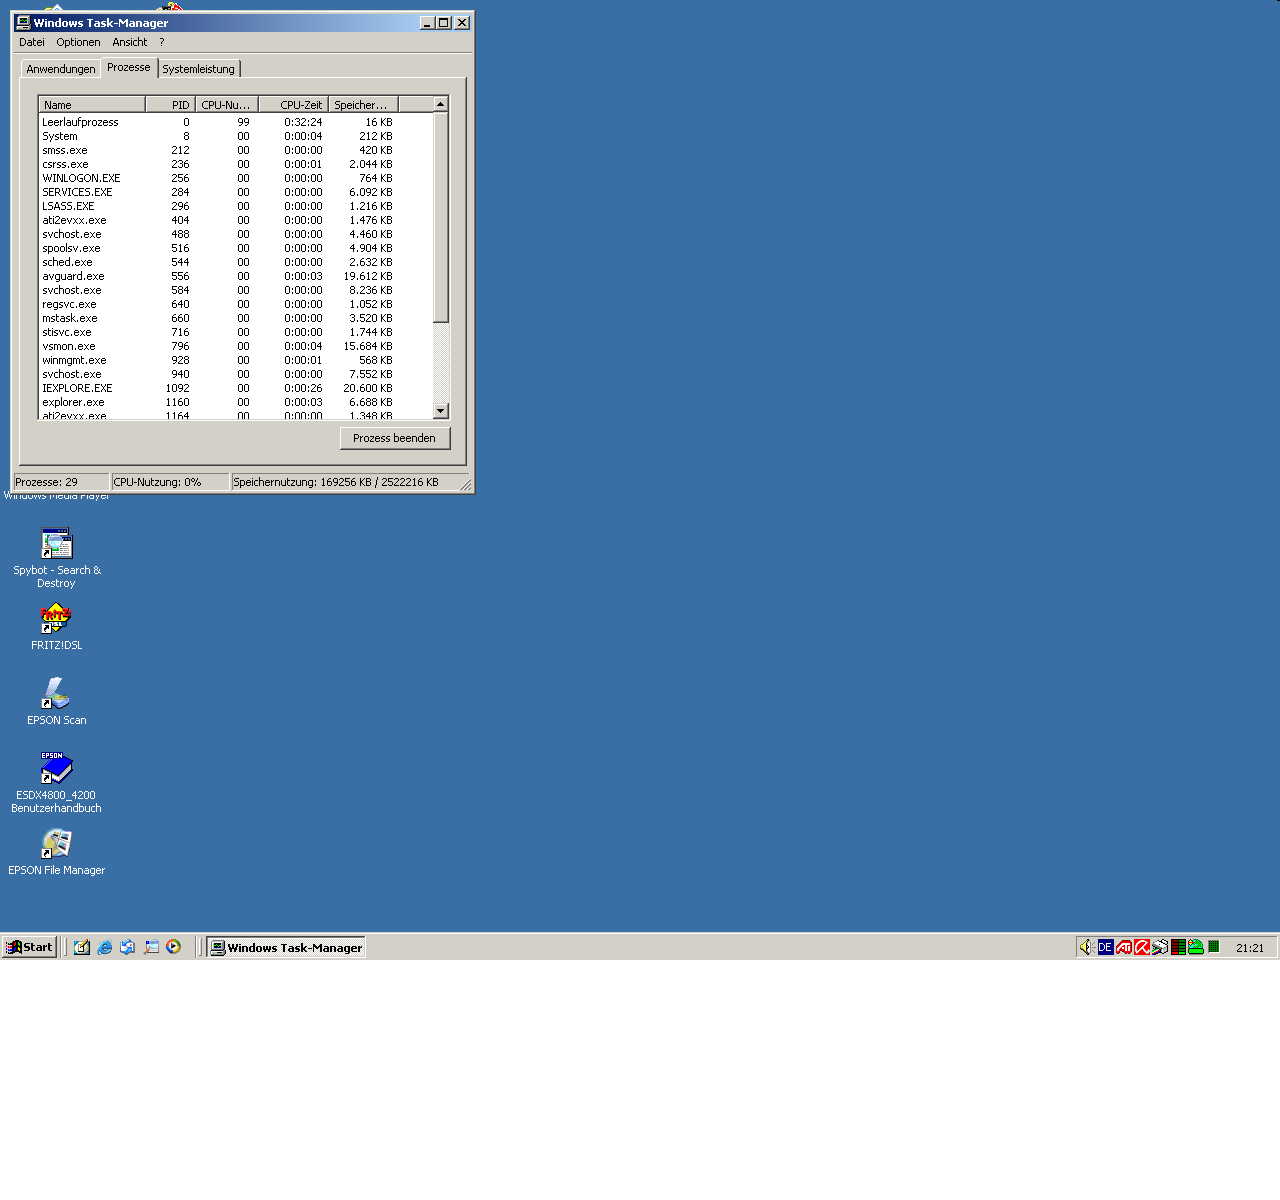Viewport: 1280px width, 1200px height.
Task: Select the spoolsv.exe process
Action: point(235,248)
